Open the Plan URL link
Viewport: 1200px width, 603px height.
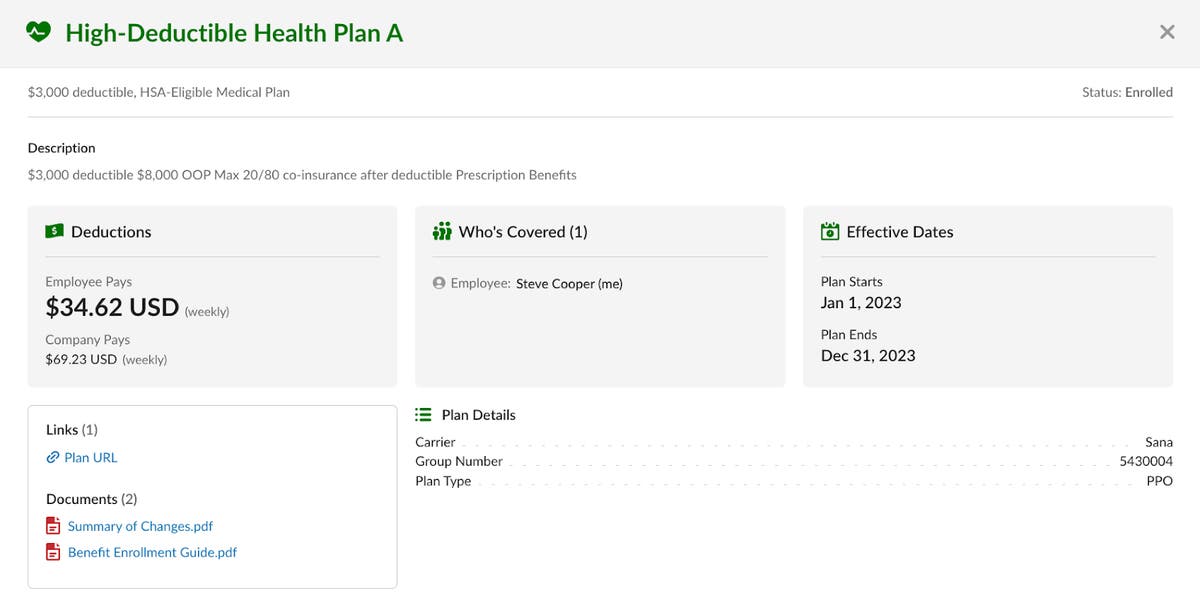(89, 457)
